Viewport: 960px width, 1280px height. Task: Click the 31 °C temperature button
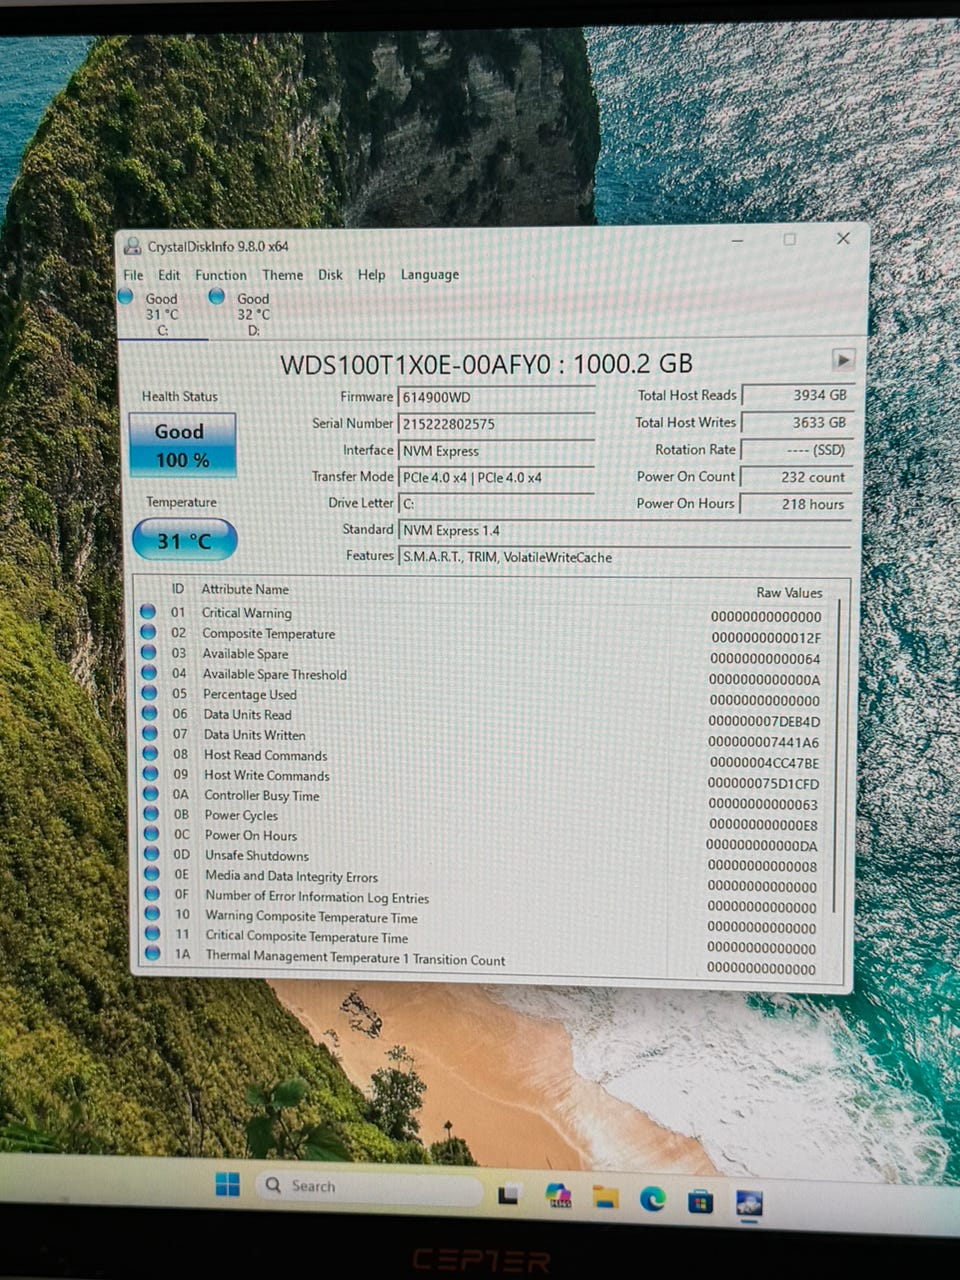click(185, 541)
